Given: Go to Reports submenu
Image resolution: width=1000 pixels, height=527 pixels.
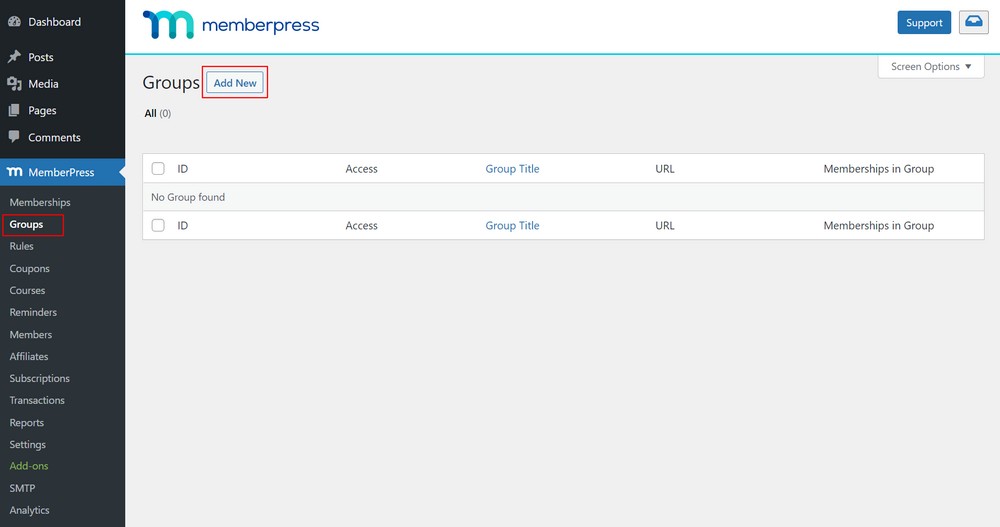Looking at the screenshot, I should 27,422.
